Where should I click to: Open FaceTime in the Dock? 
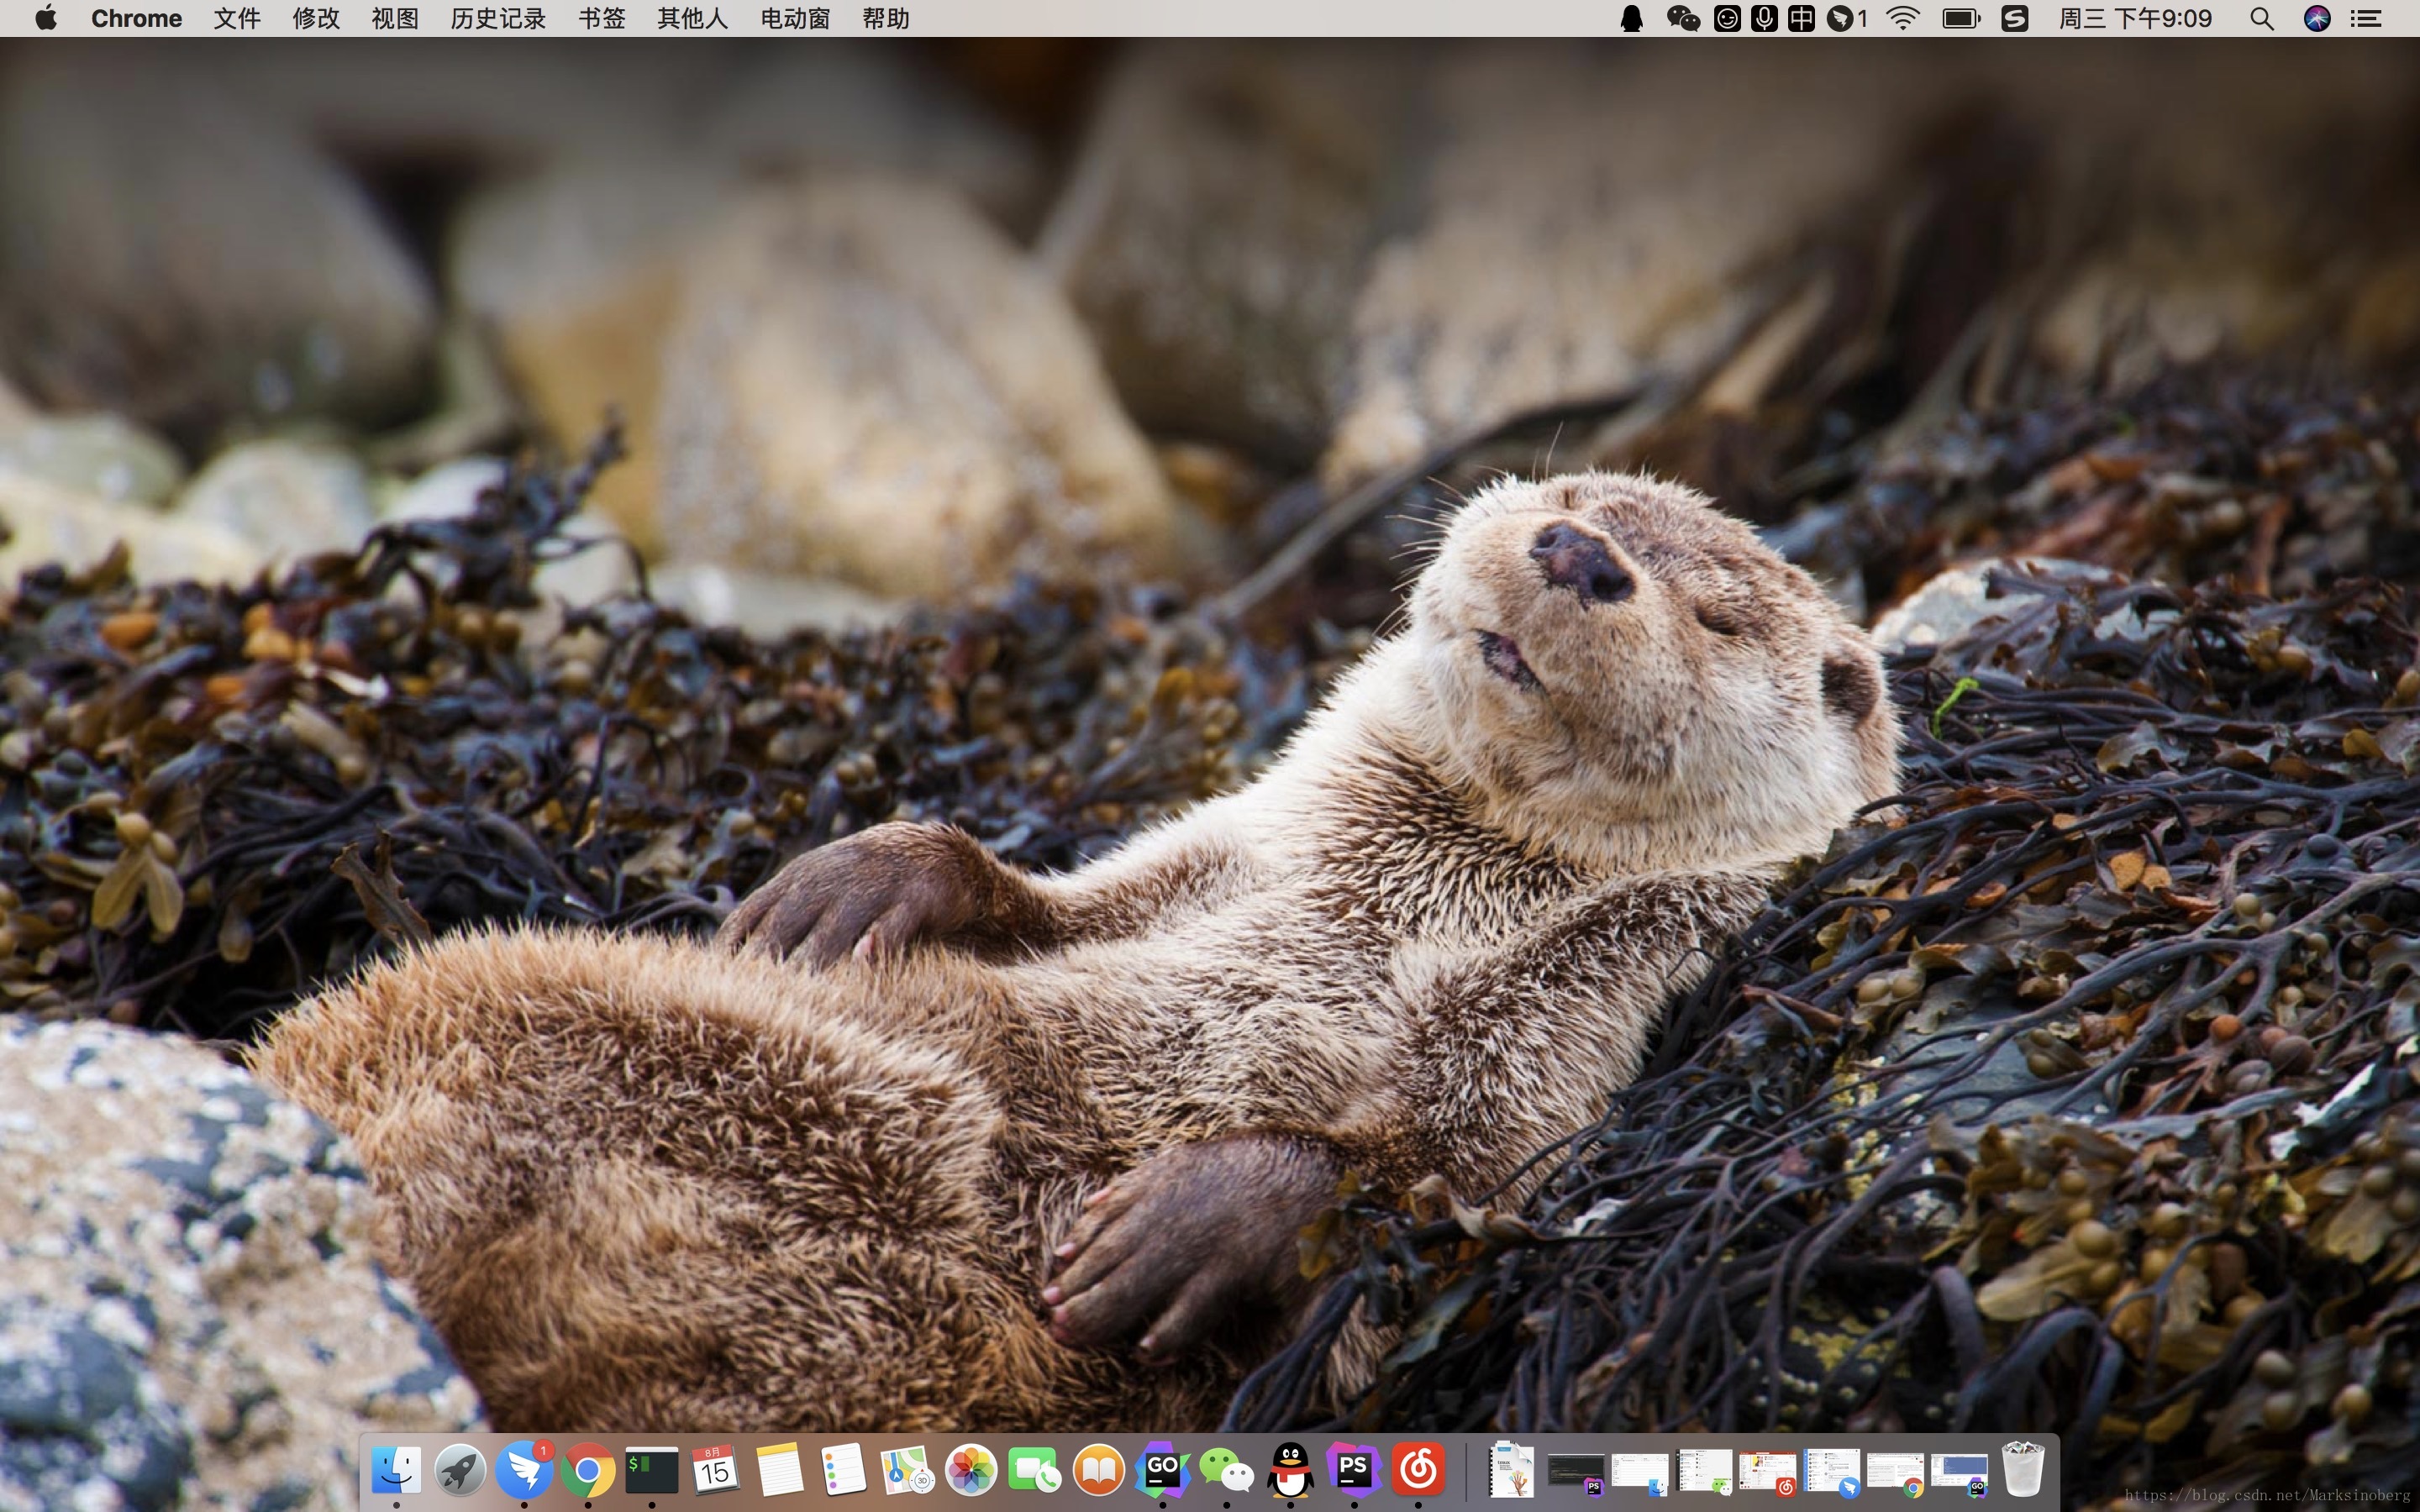pos(1035,1470)
